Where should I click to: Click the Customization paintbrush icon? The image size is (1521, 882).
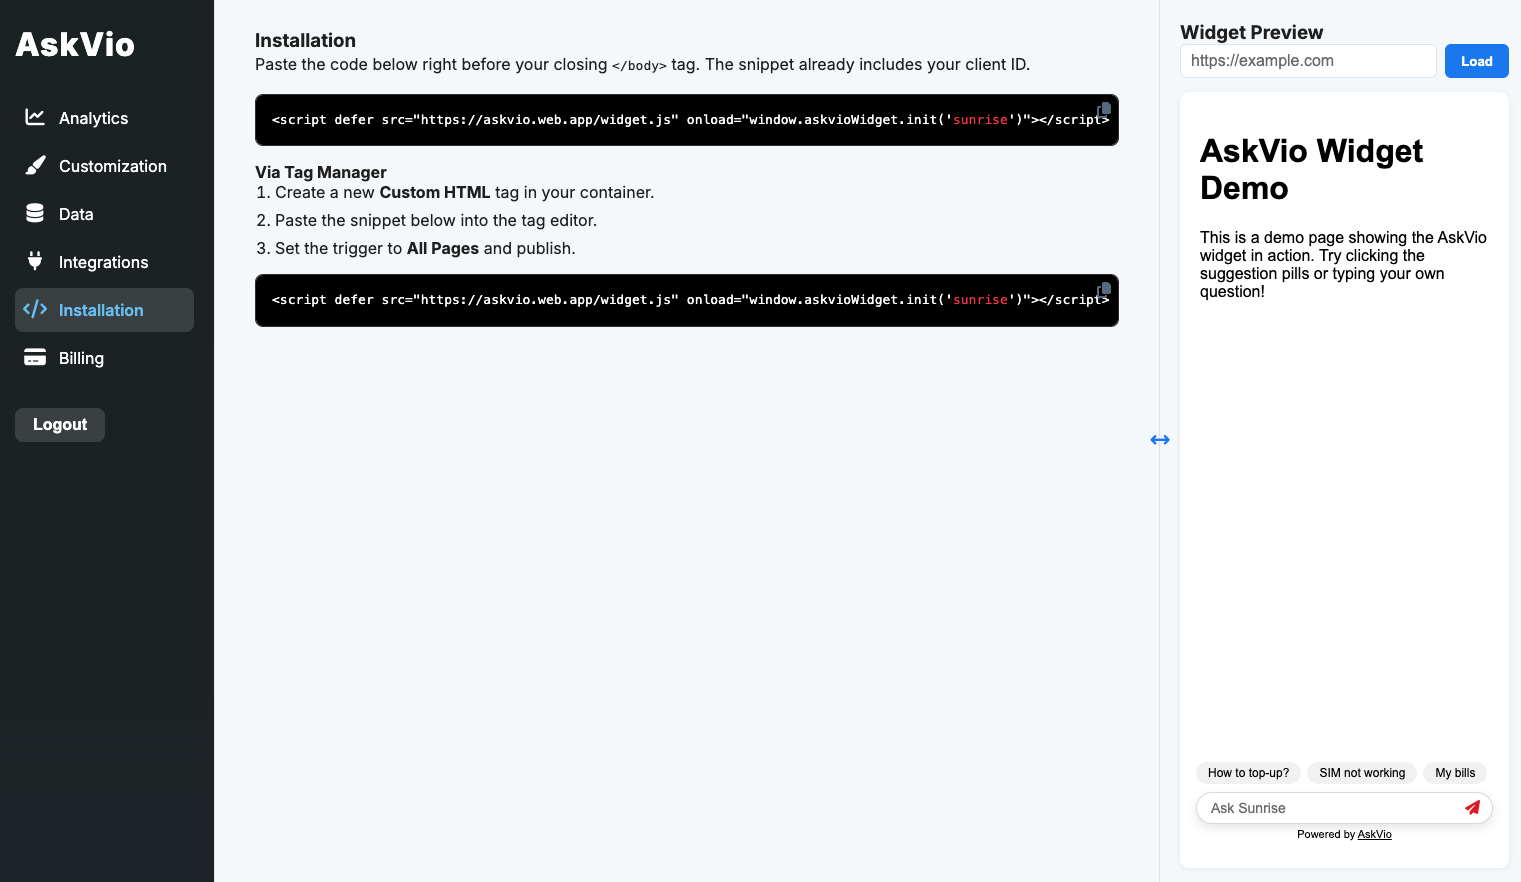click(x=35, y=165)
